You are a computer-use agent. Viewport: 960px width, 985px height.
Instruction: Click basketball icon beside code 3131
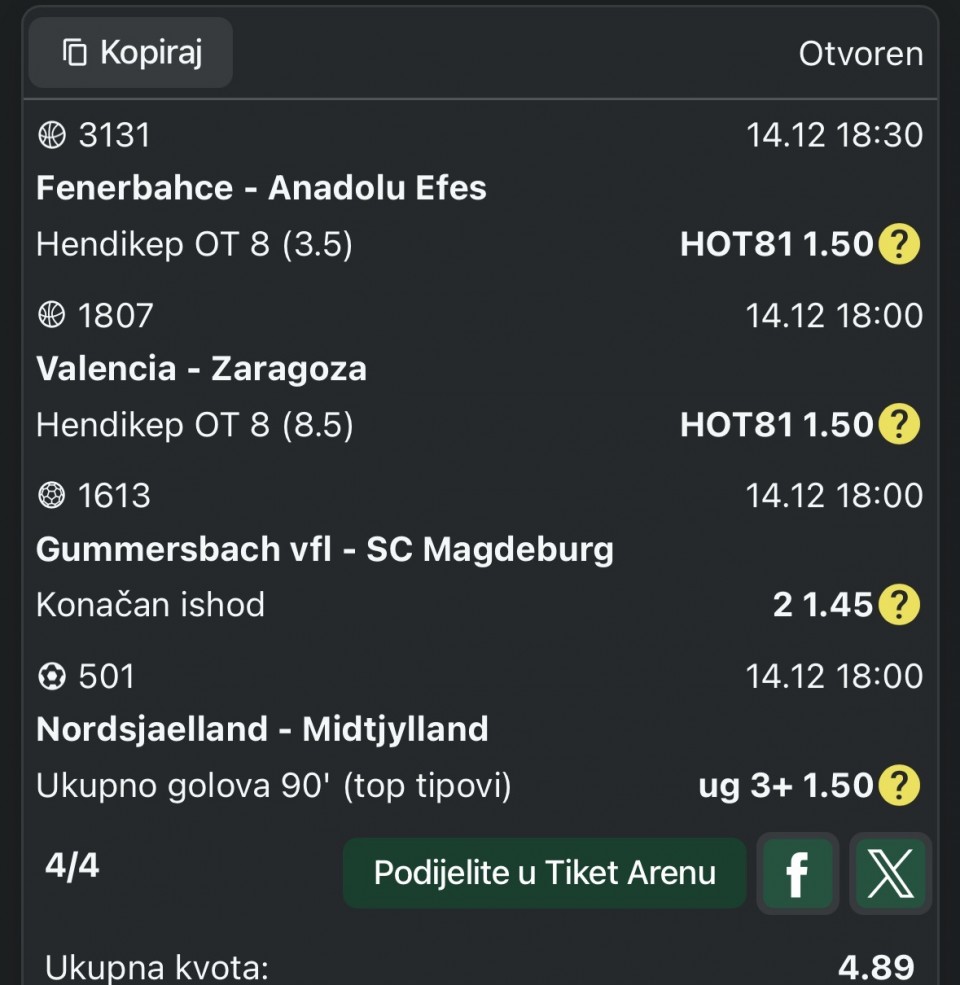coord(51,135)
